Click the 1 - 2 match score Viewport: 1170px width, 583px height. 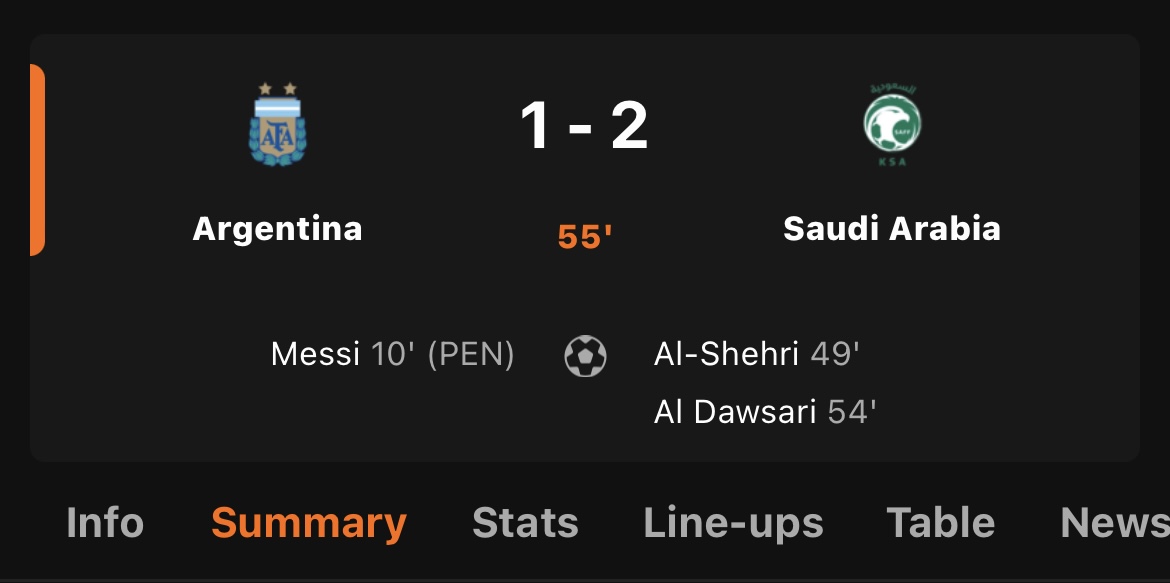coord(584,126)
